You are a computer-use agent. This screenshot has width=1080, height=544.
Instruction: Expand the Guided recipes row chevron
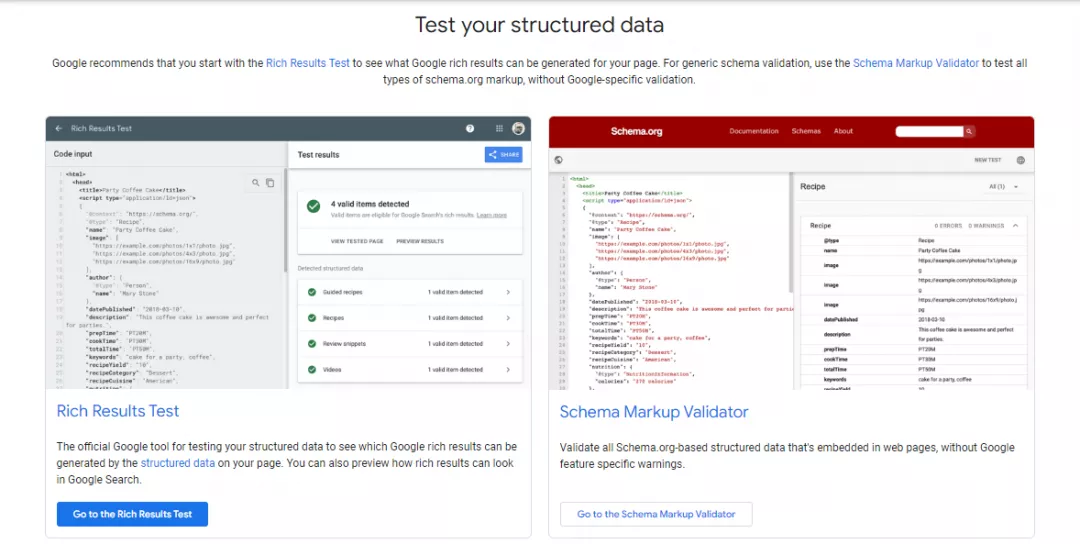pyautogui.click(x=508, y=292)
